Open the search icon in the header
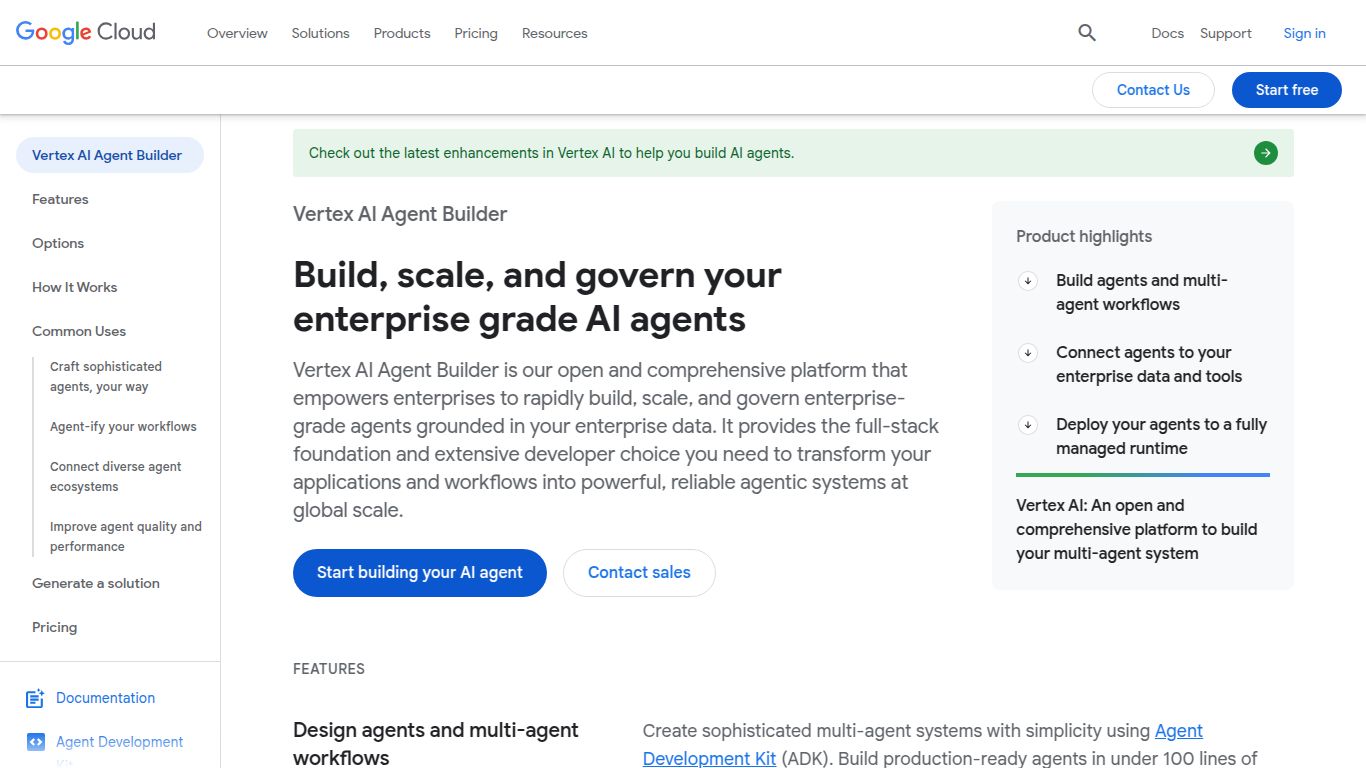The height and width of the screenshot is (768, 1366). pos(1086,33)
